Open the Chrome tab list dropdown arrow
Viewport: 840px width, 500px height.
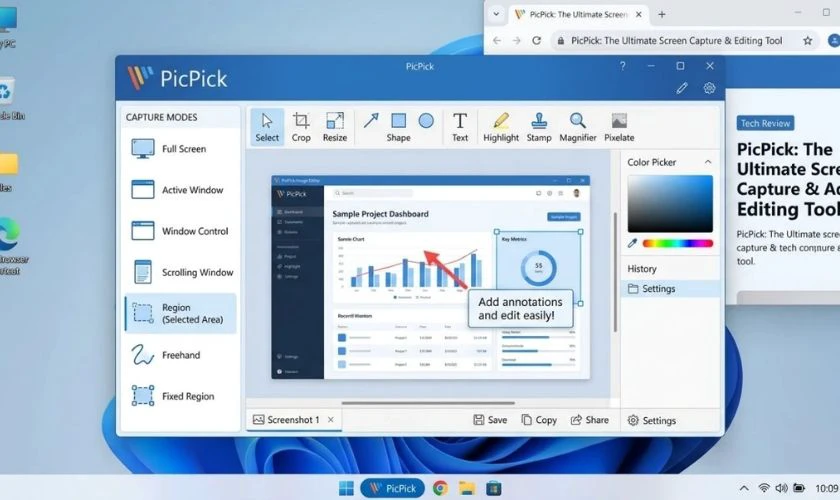click(x=496, y=14)
